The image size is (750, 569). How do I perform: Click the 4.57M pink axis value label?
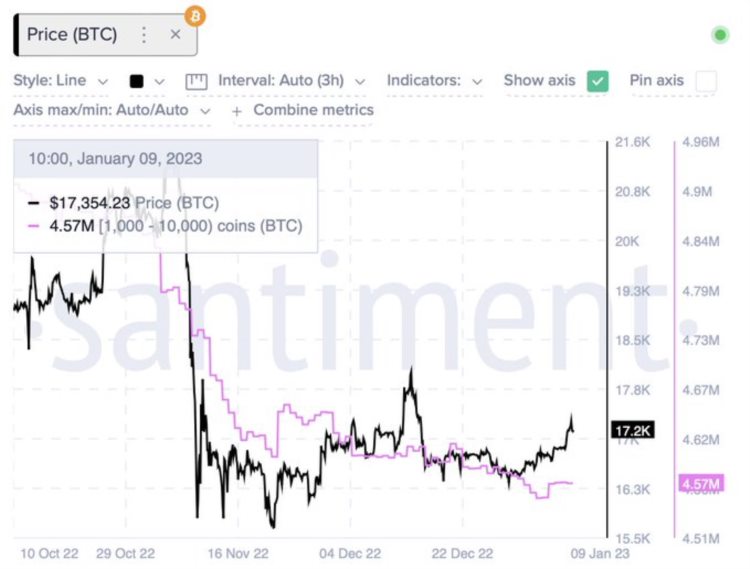click(700, 484)
